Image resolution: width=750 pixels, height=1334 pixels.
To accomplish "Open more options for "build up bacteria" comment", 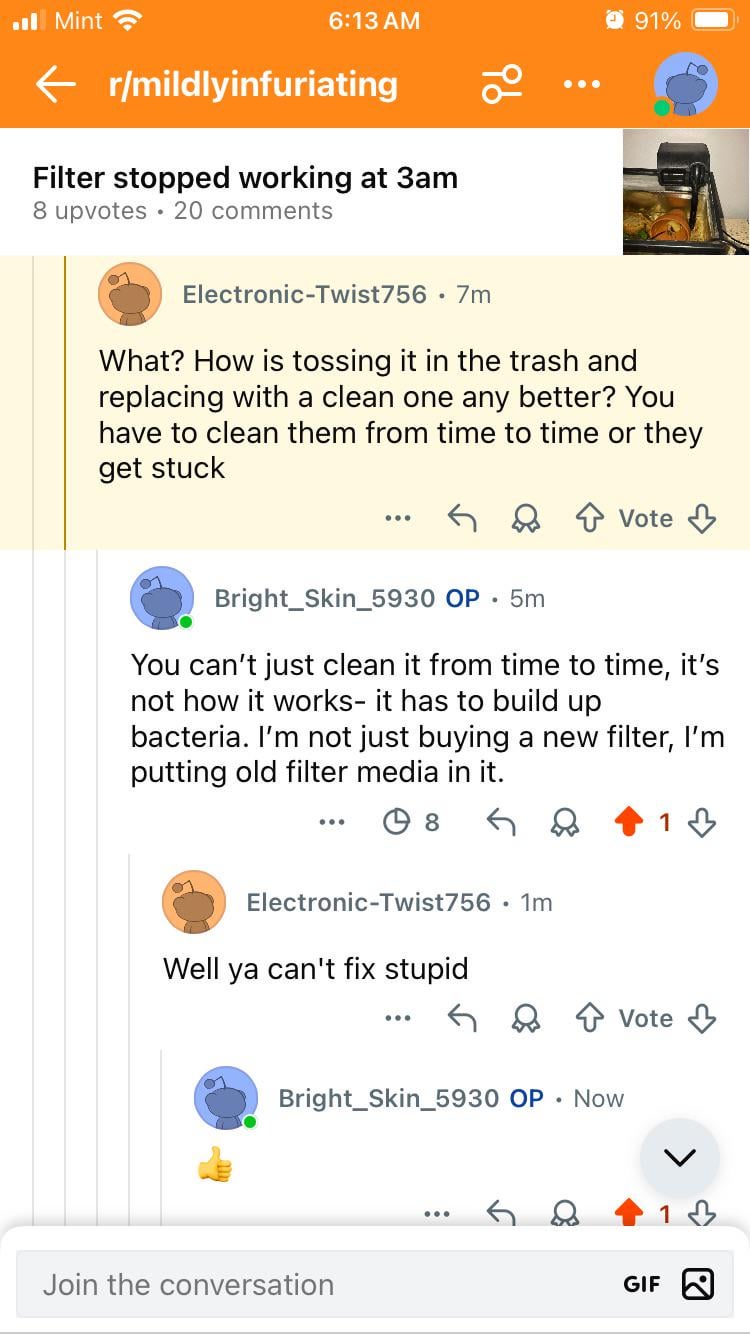I will point(331,822).
